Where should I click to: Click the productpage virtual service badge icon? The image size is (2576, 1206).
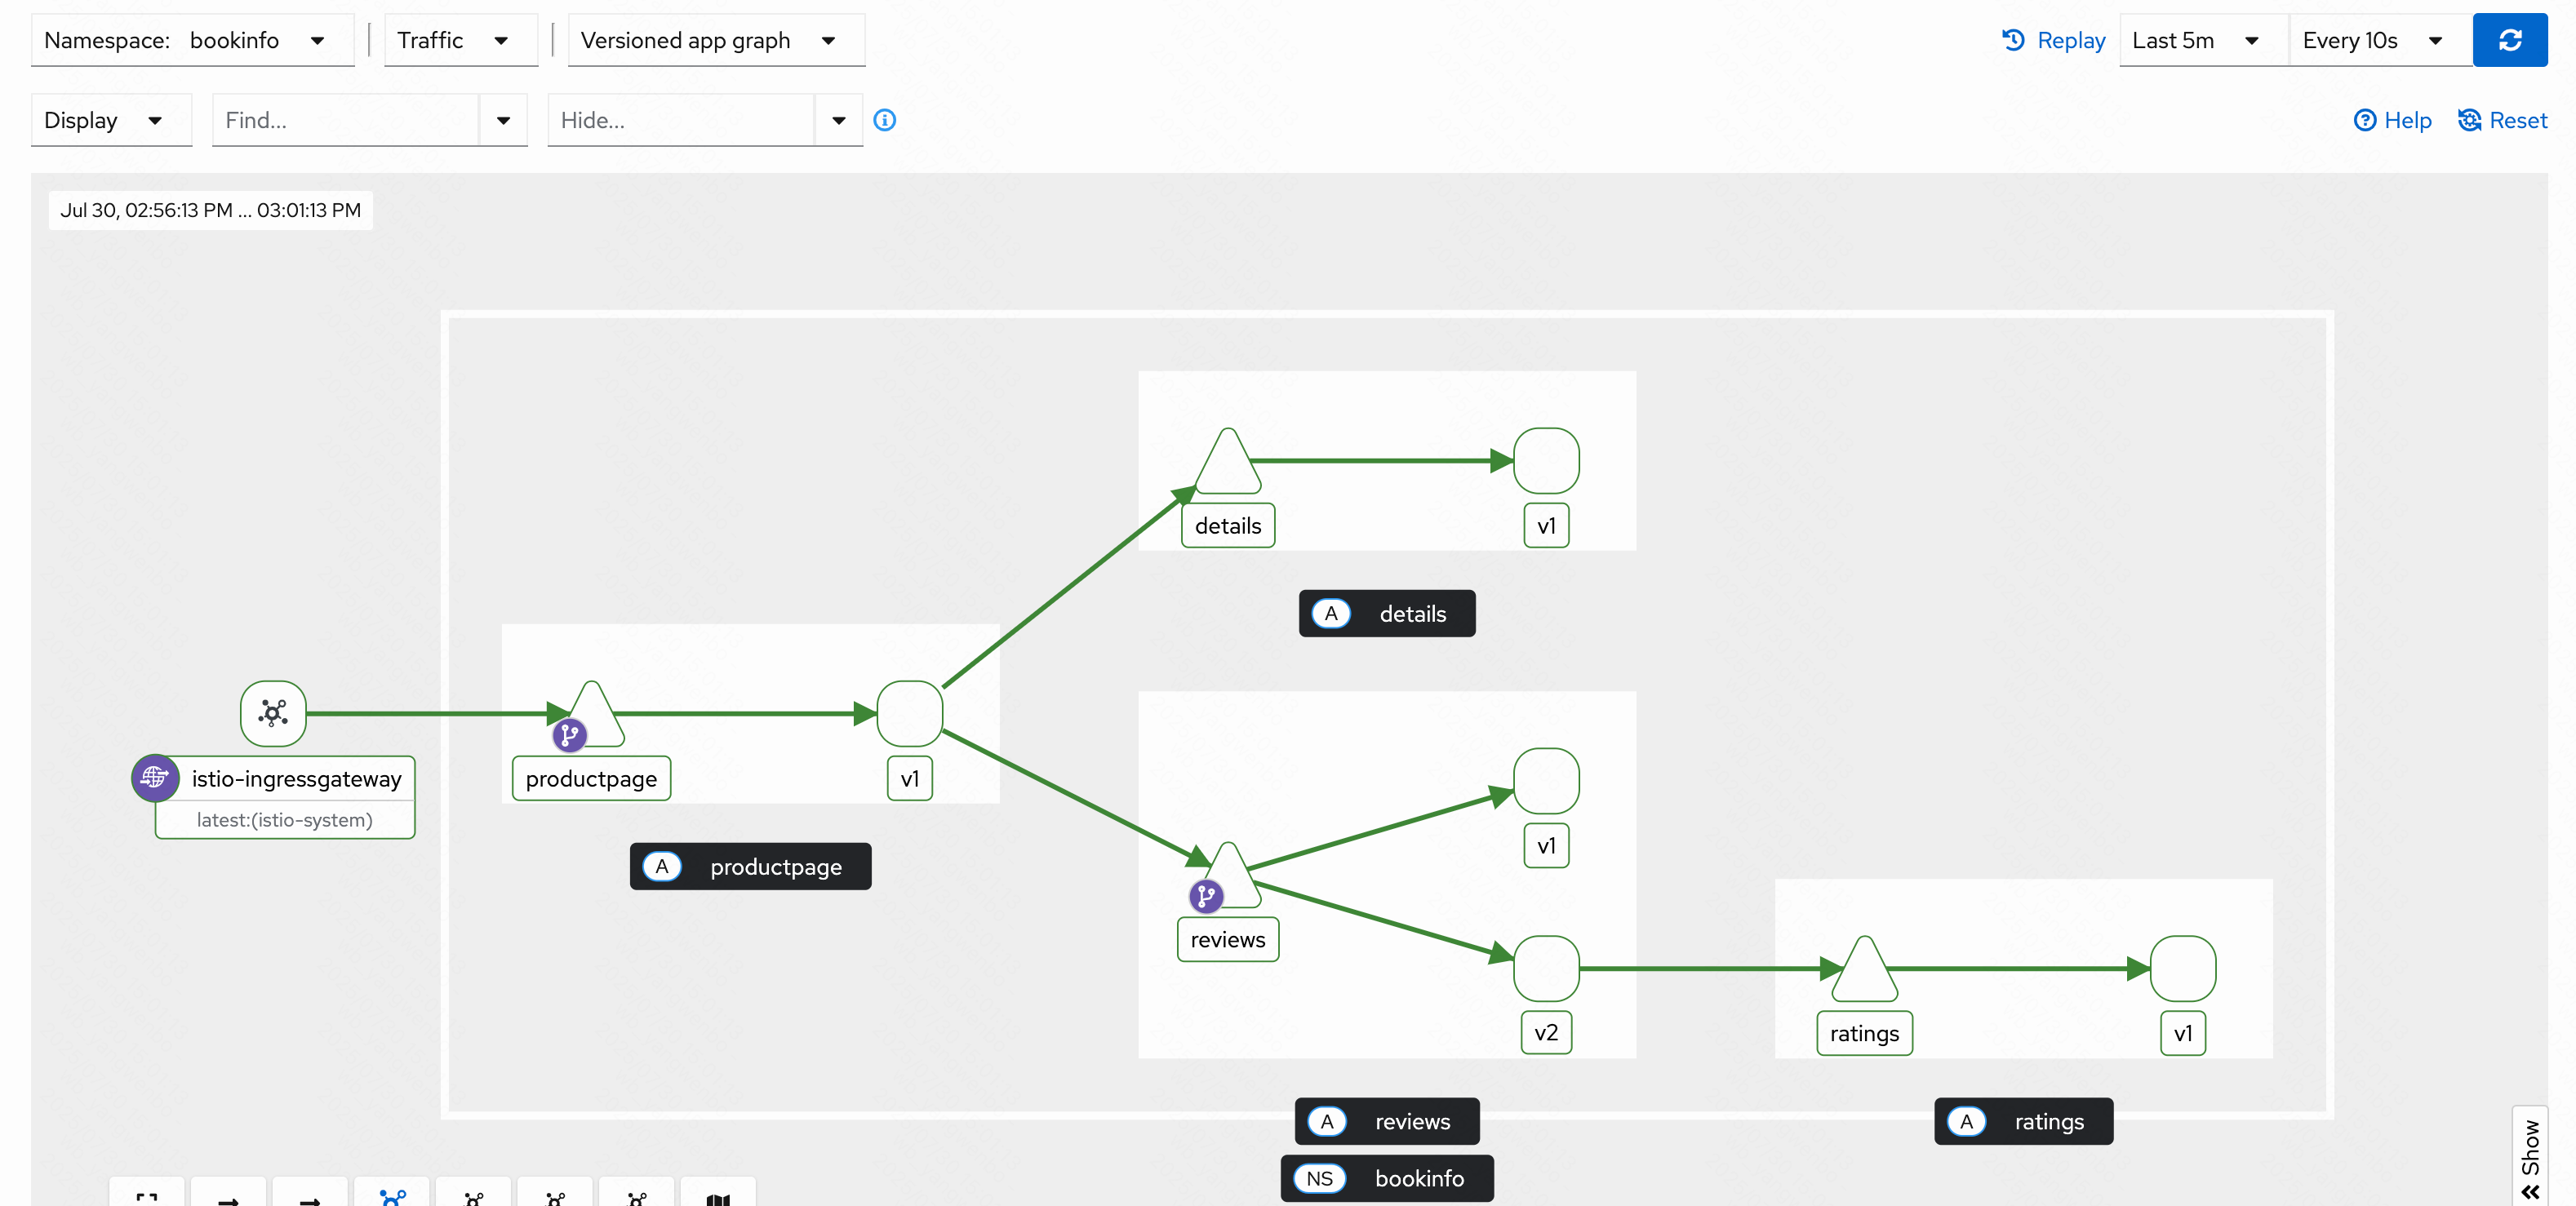[569, 735]
